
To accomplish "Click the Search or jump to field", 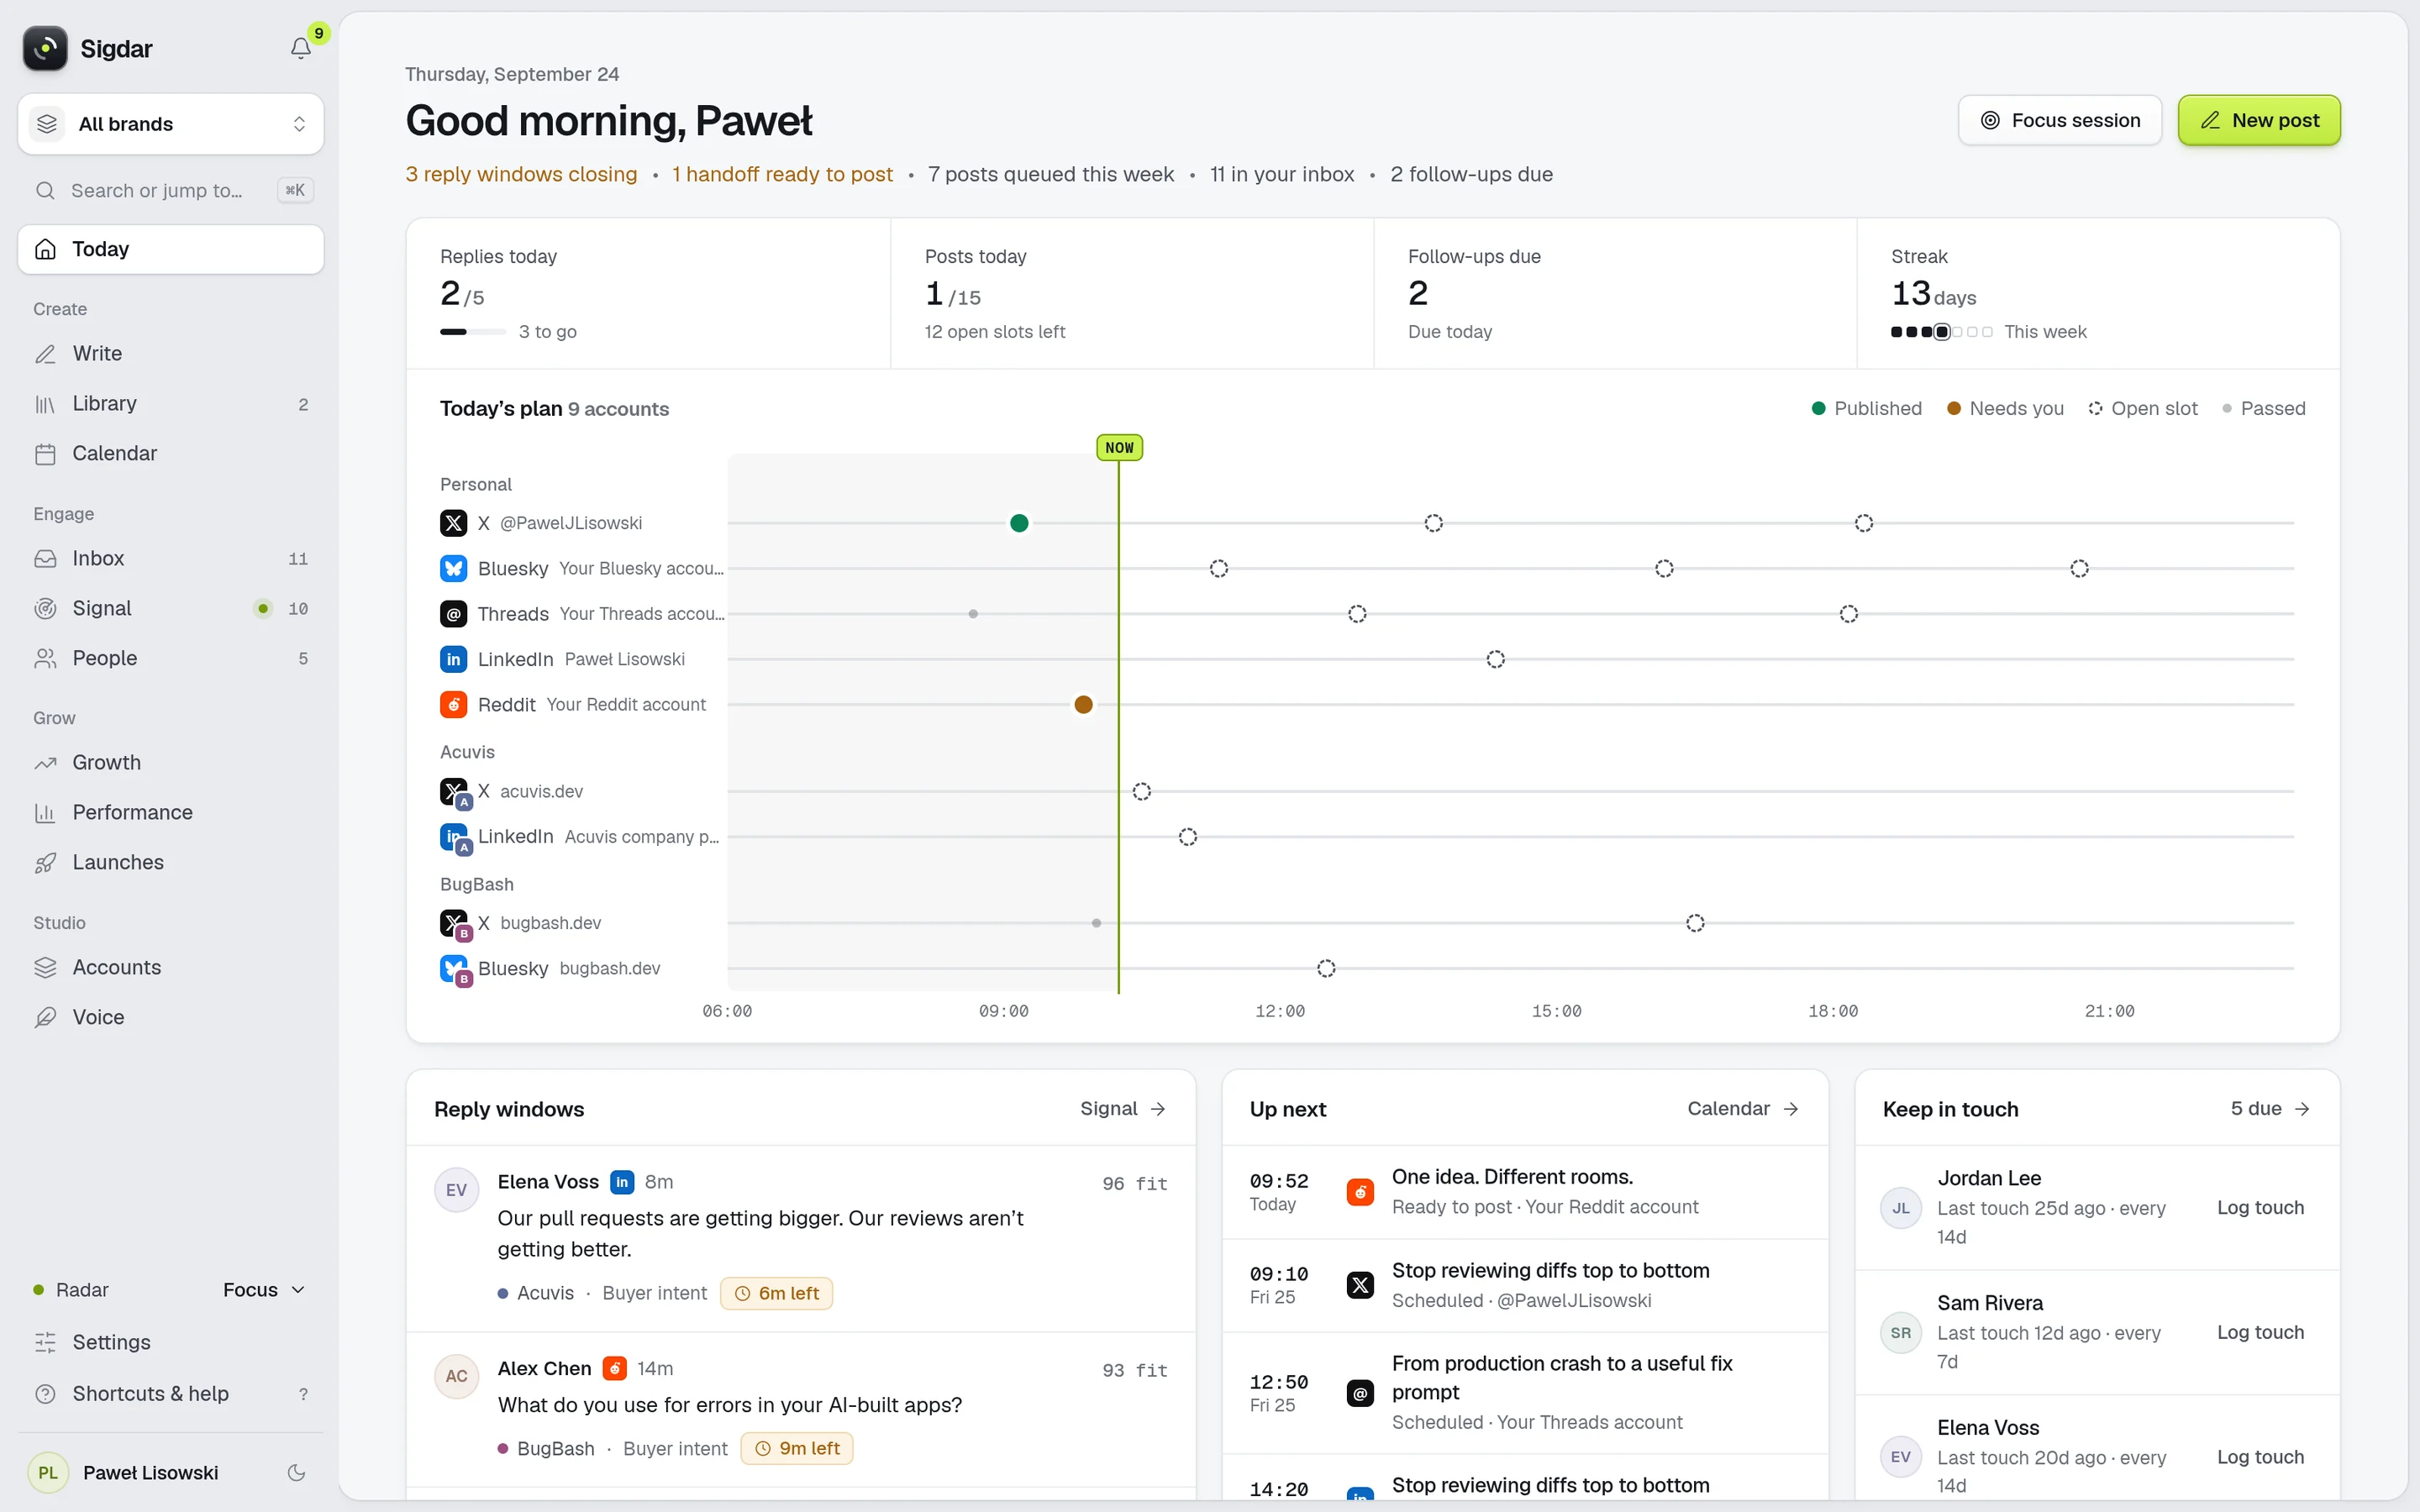I will [171, 190].
